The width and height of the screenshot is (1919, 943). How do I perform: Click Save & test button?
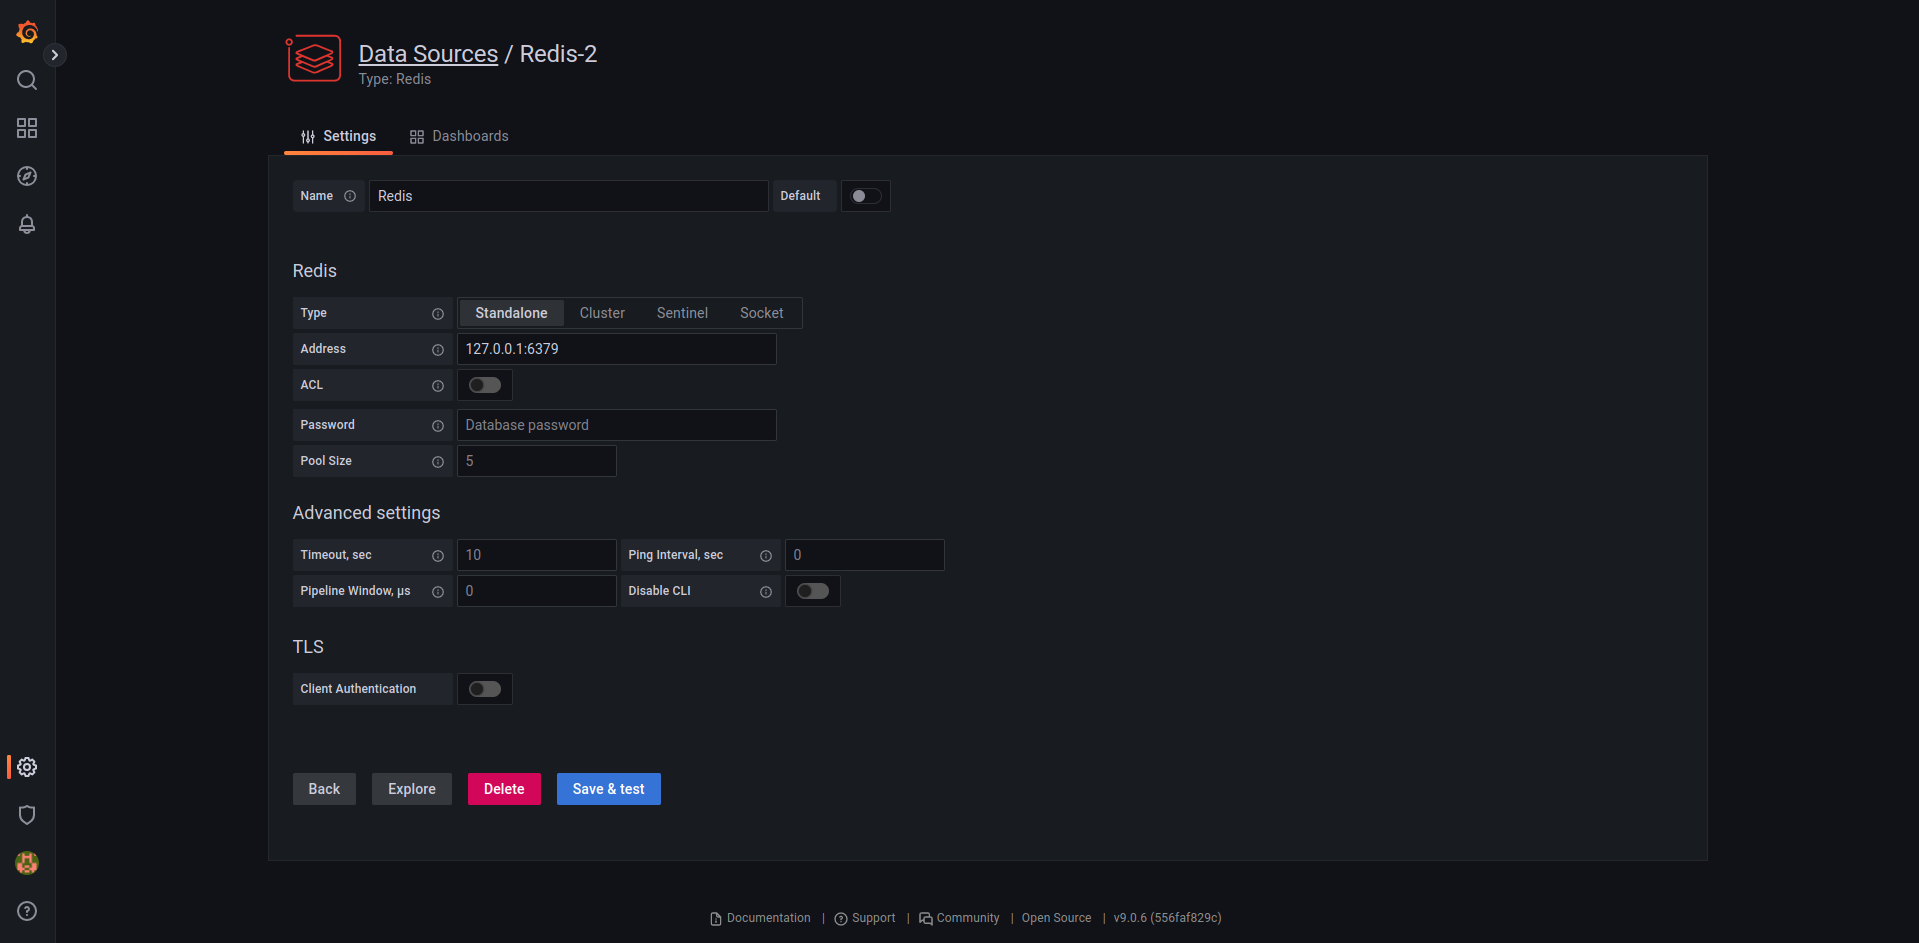[609, 789]
